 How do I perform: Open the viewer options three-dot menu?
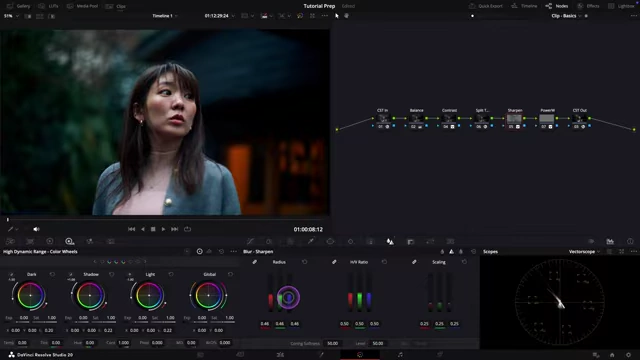pyautogui.click(x=324, y=16)
